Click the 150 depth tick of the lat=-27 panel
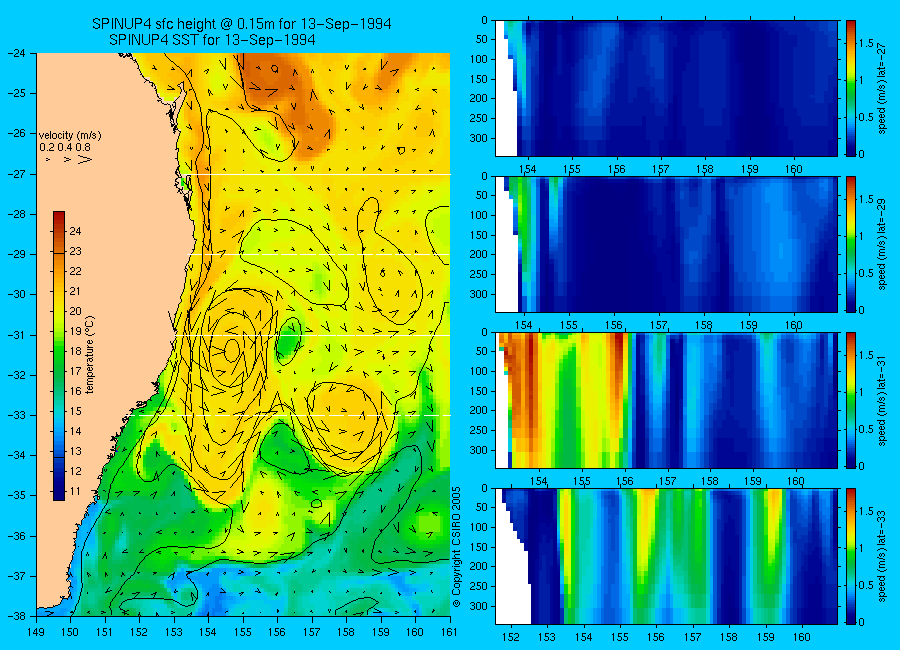The image size is (900, 650). (x=479, y=79)
